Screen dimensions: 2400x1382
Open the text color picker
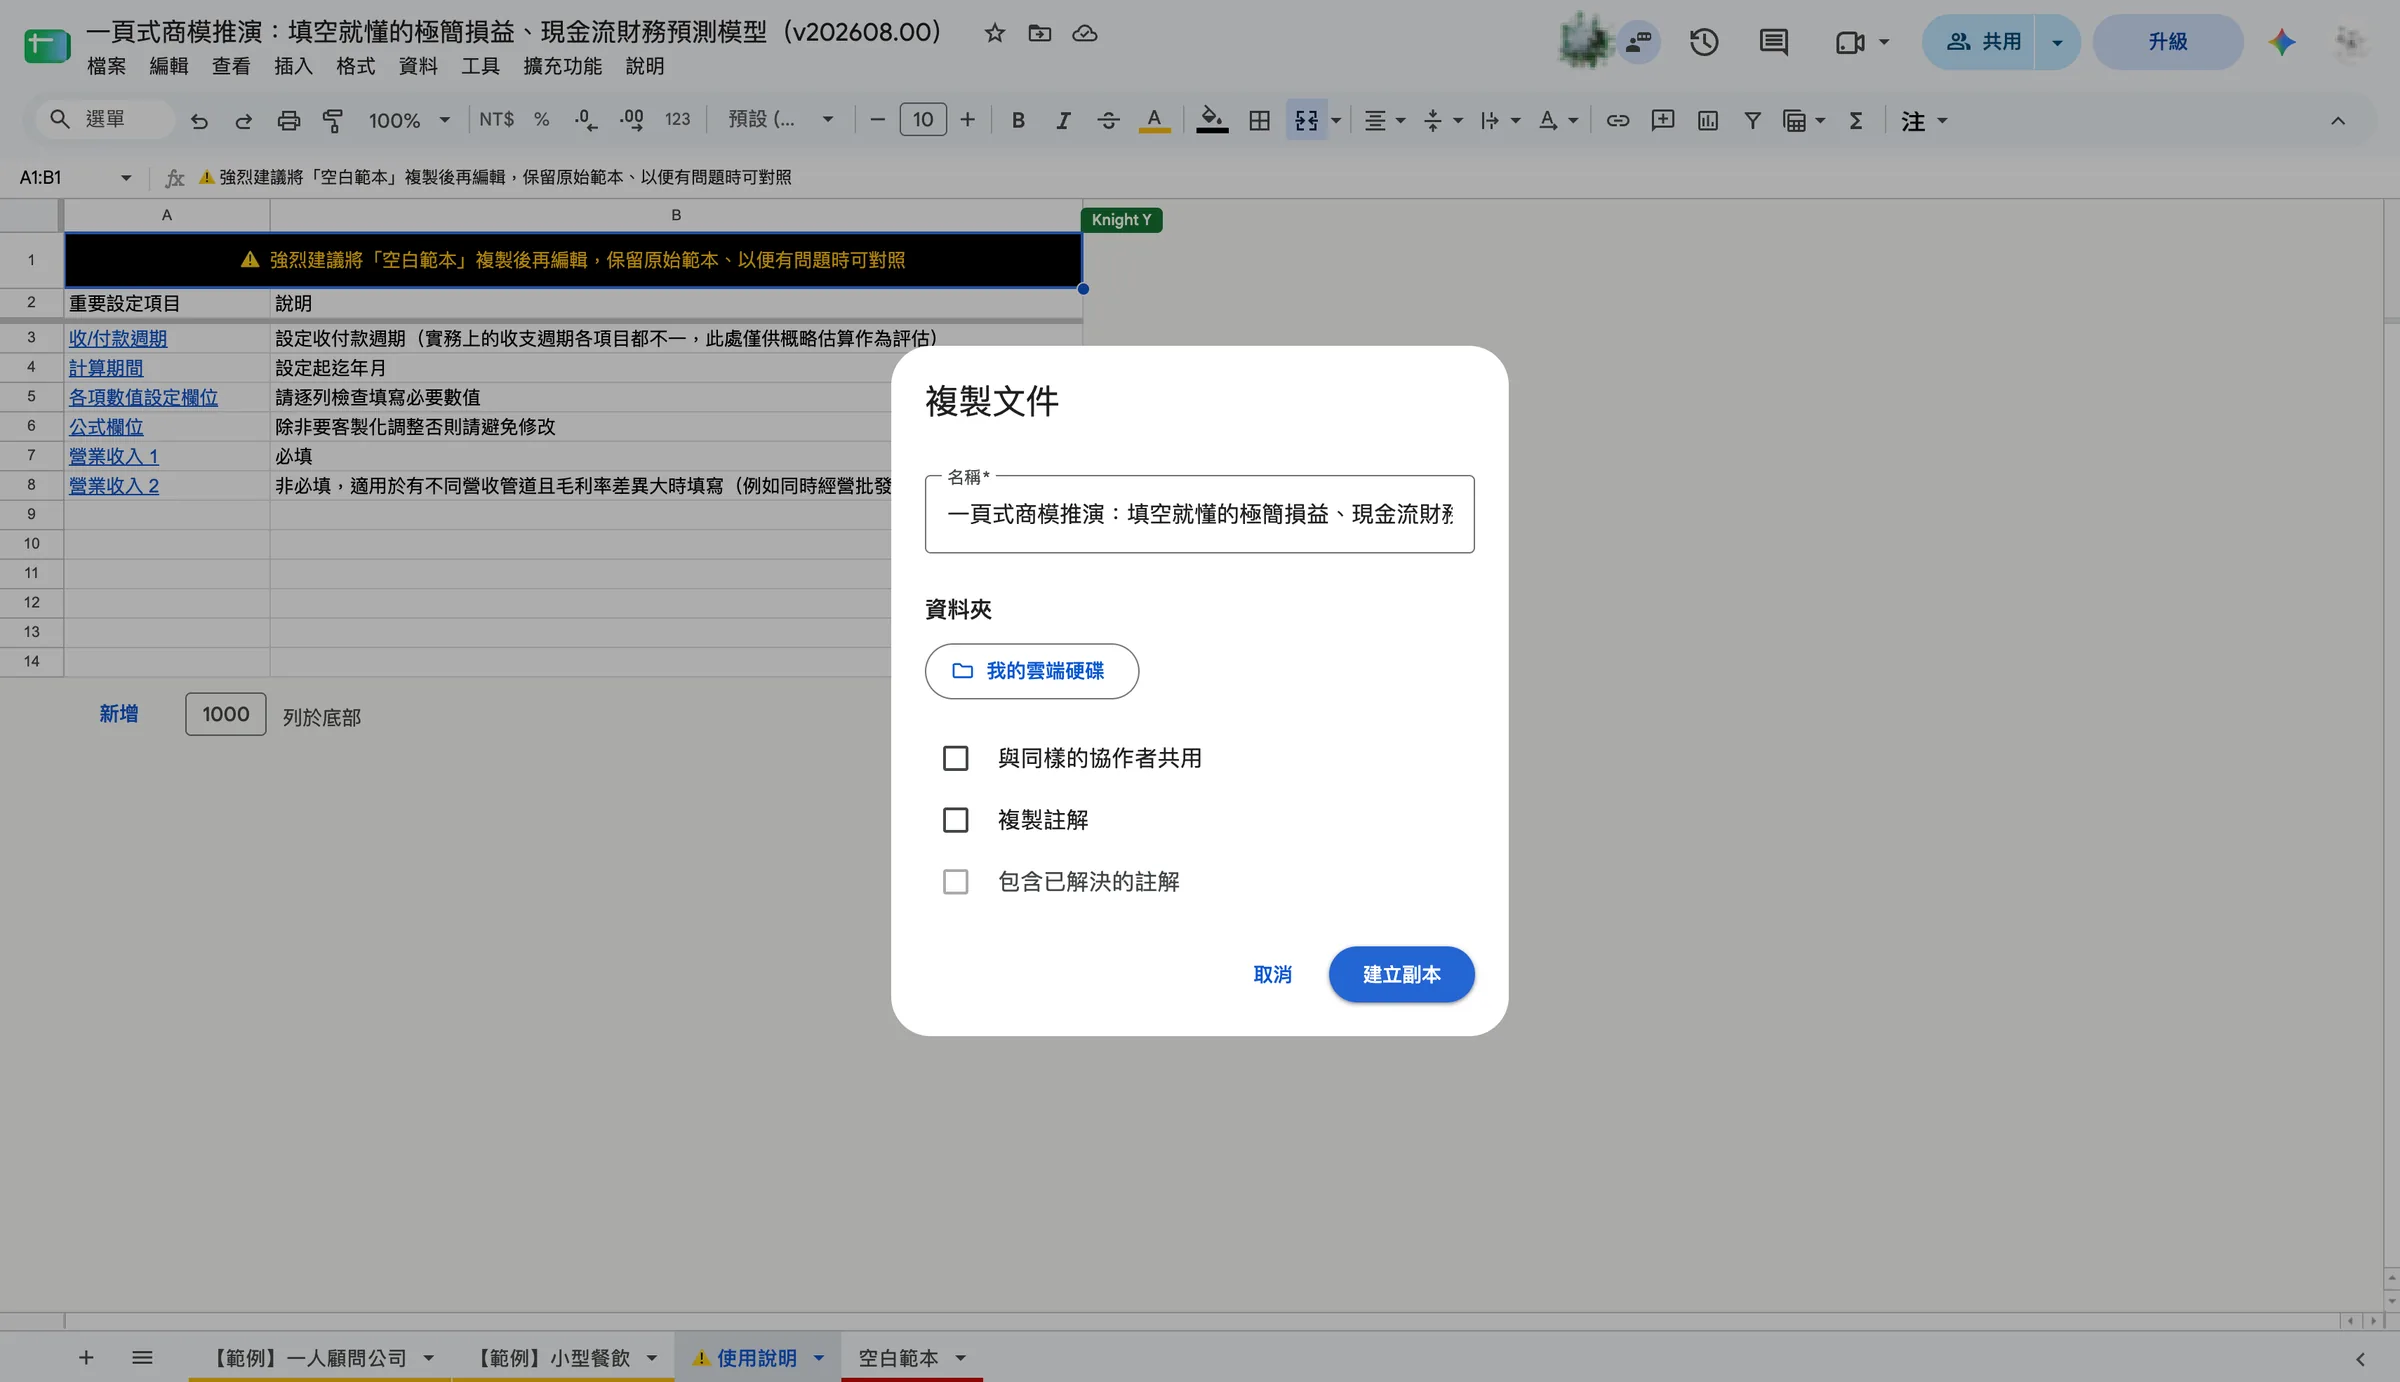[1154, 121]
